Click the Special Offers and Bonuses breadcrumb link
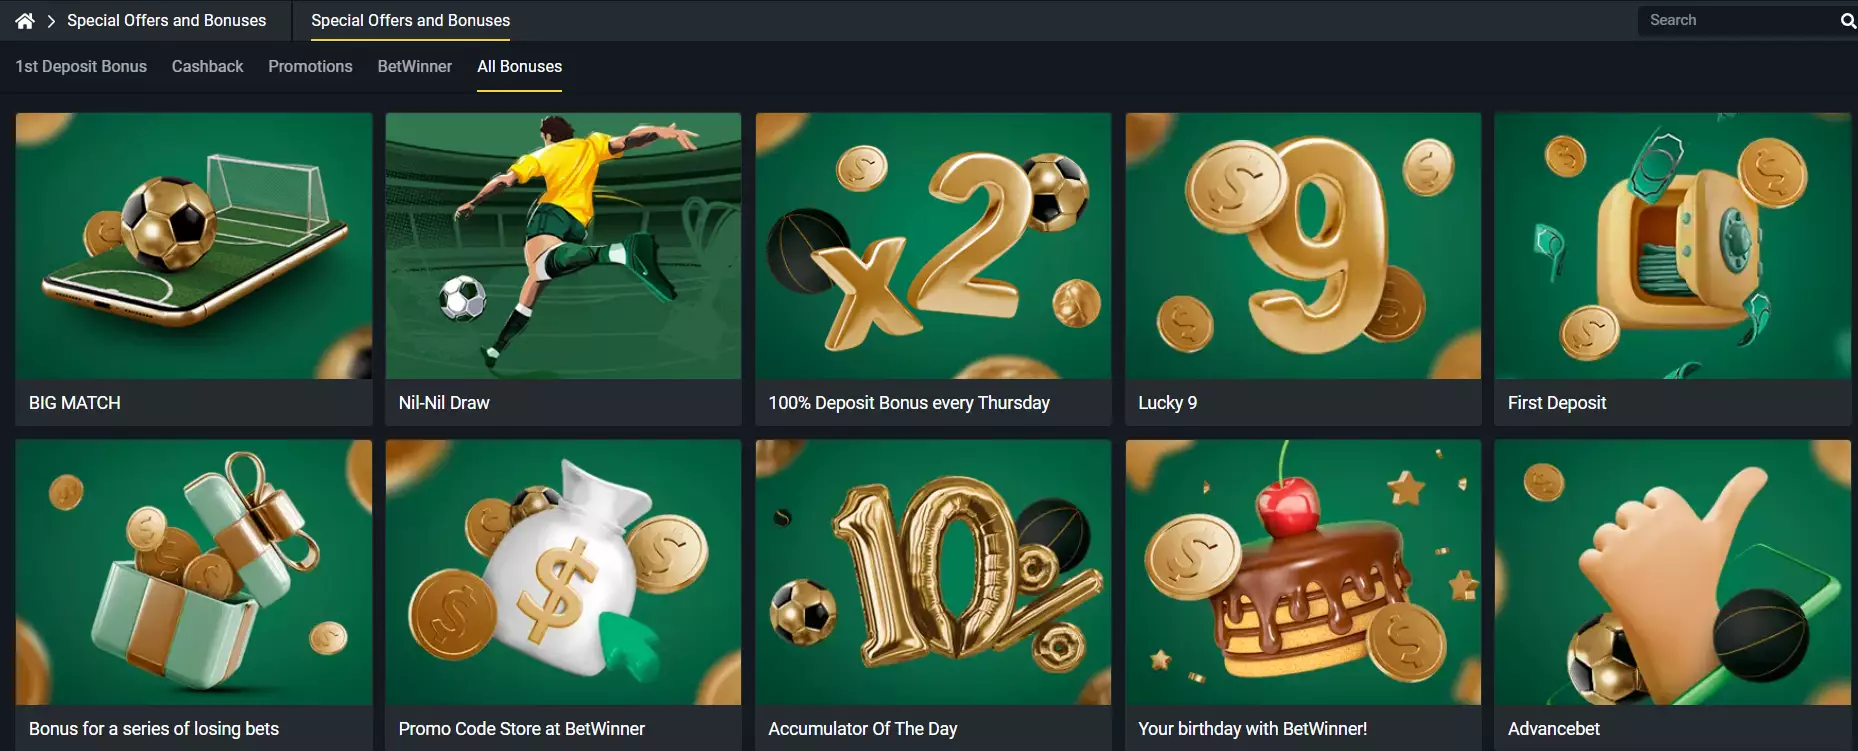 [x=166, y=20]
